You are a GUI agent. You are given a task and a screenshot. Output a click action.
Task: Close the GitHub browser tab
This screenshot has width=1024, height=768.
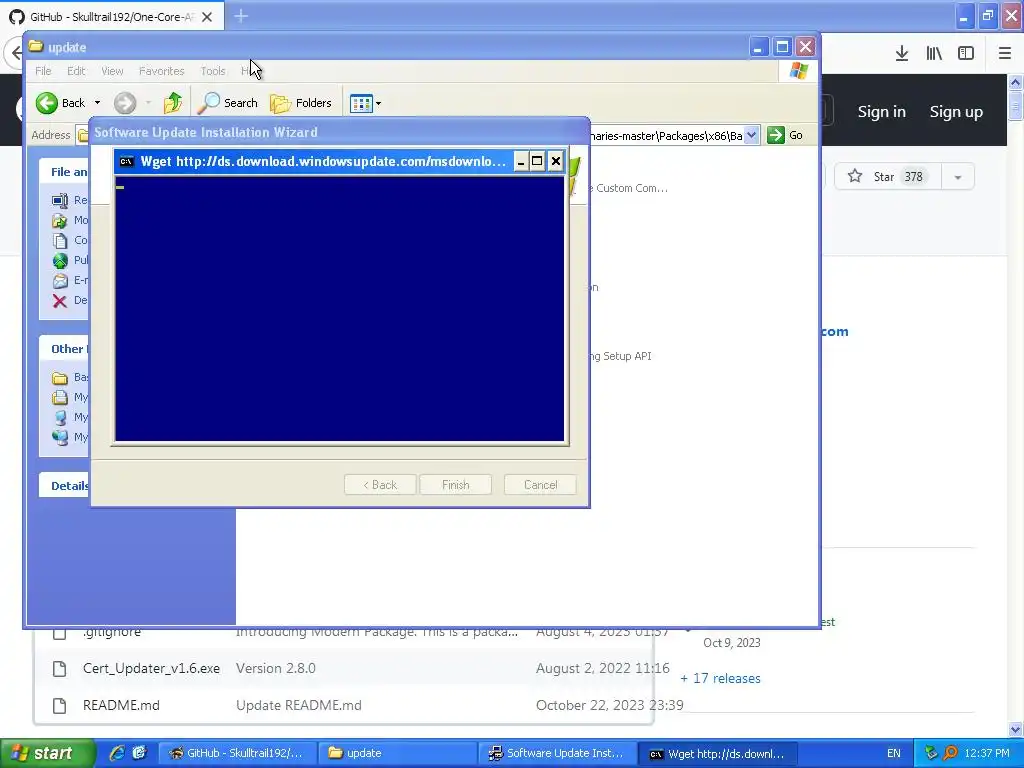[x=207, y=17]
